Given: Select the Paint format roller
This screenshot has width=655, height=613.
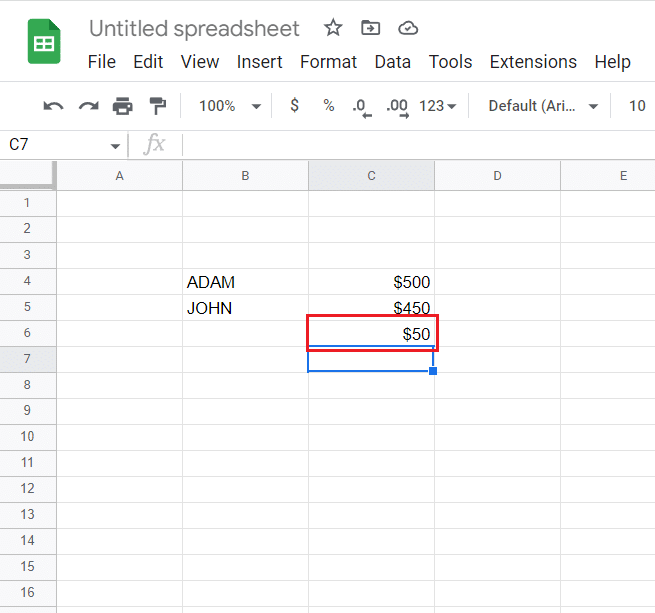Looking at the screenshot, I should [x=157, y=106].
